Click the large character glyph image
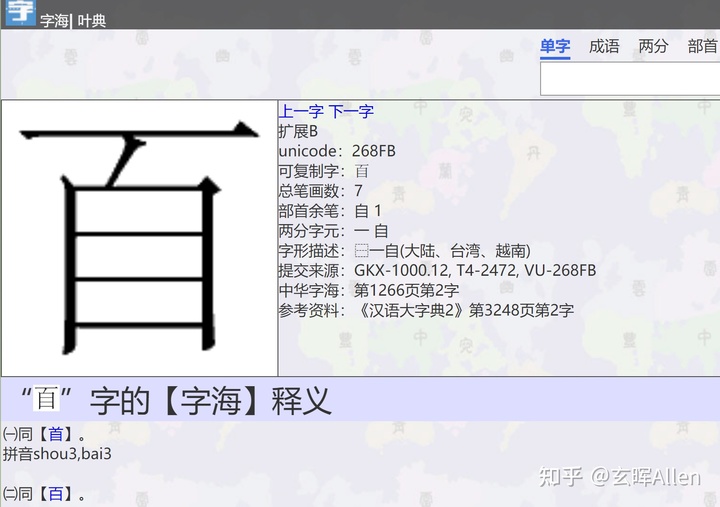This screenshot has height=507, width=720. tap(140, 238)
